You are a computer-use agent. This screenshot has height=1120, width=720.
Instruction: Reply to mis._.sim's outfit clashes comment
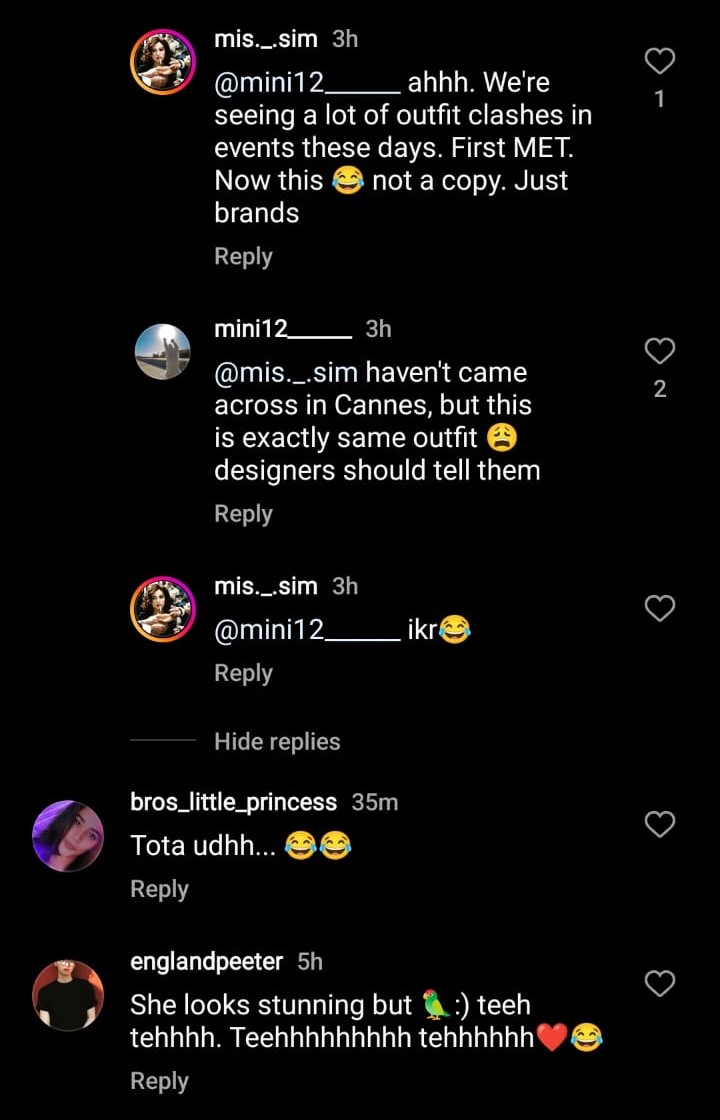tap(243, 257)
